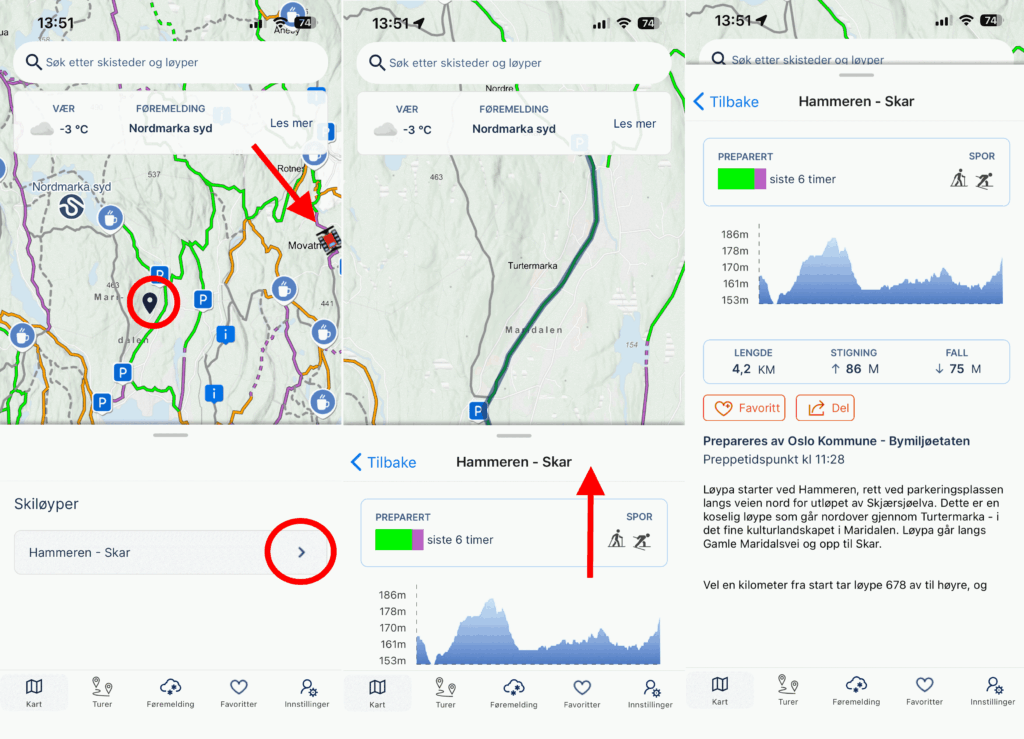Tap the cloud weather icon on the left screen
1024x739 pixels.
pyautogui.click(x=41, y=129)
